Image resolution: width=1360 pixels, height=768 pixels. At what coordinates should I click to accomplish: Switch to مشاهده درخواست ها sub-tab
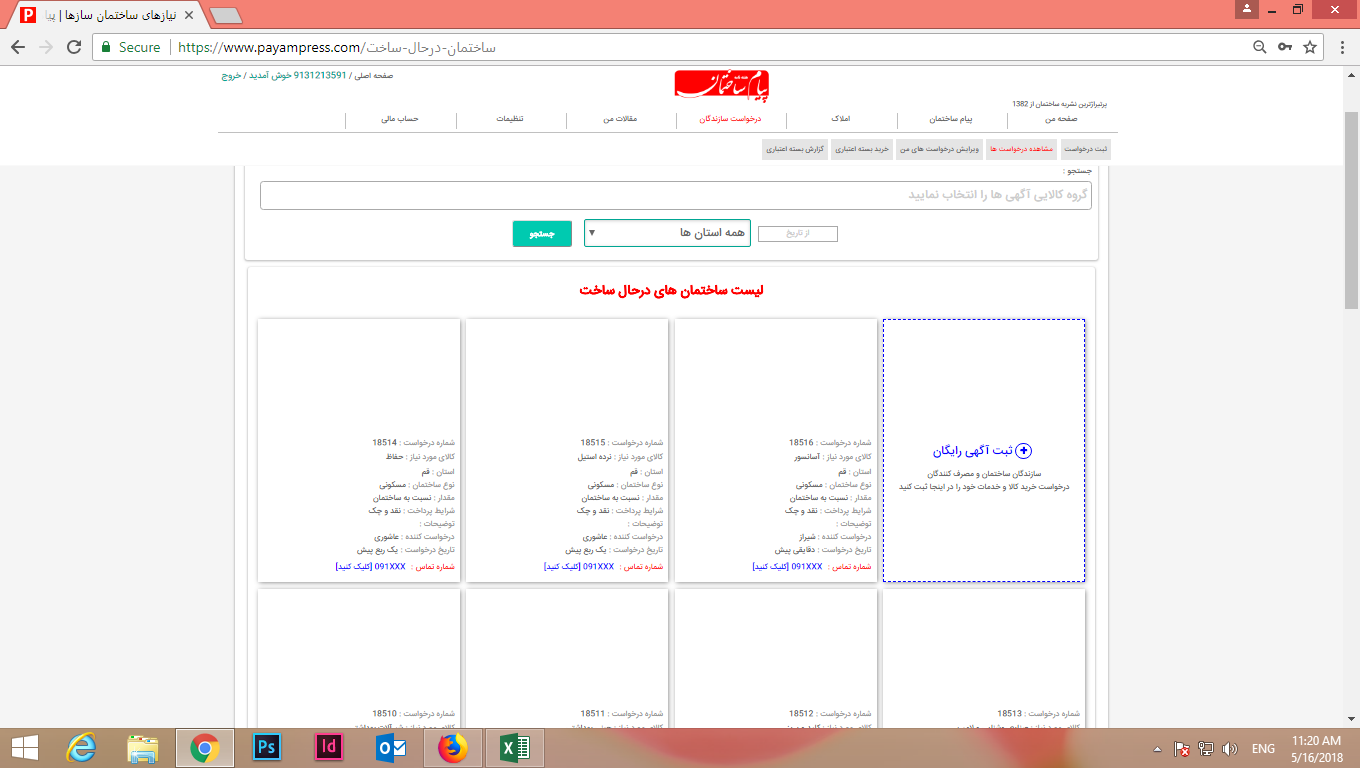1020,148
